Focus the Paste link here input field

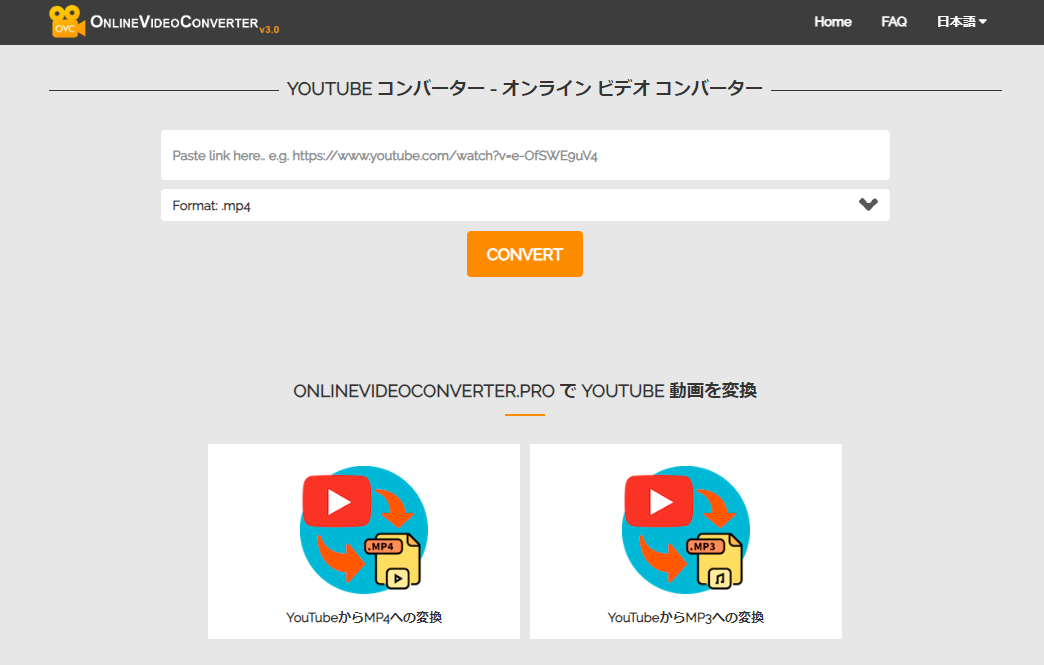pyautogui.click(x=525, y=155)
